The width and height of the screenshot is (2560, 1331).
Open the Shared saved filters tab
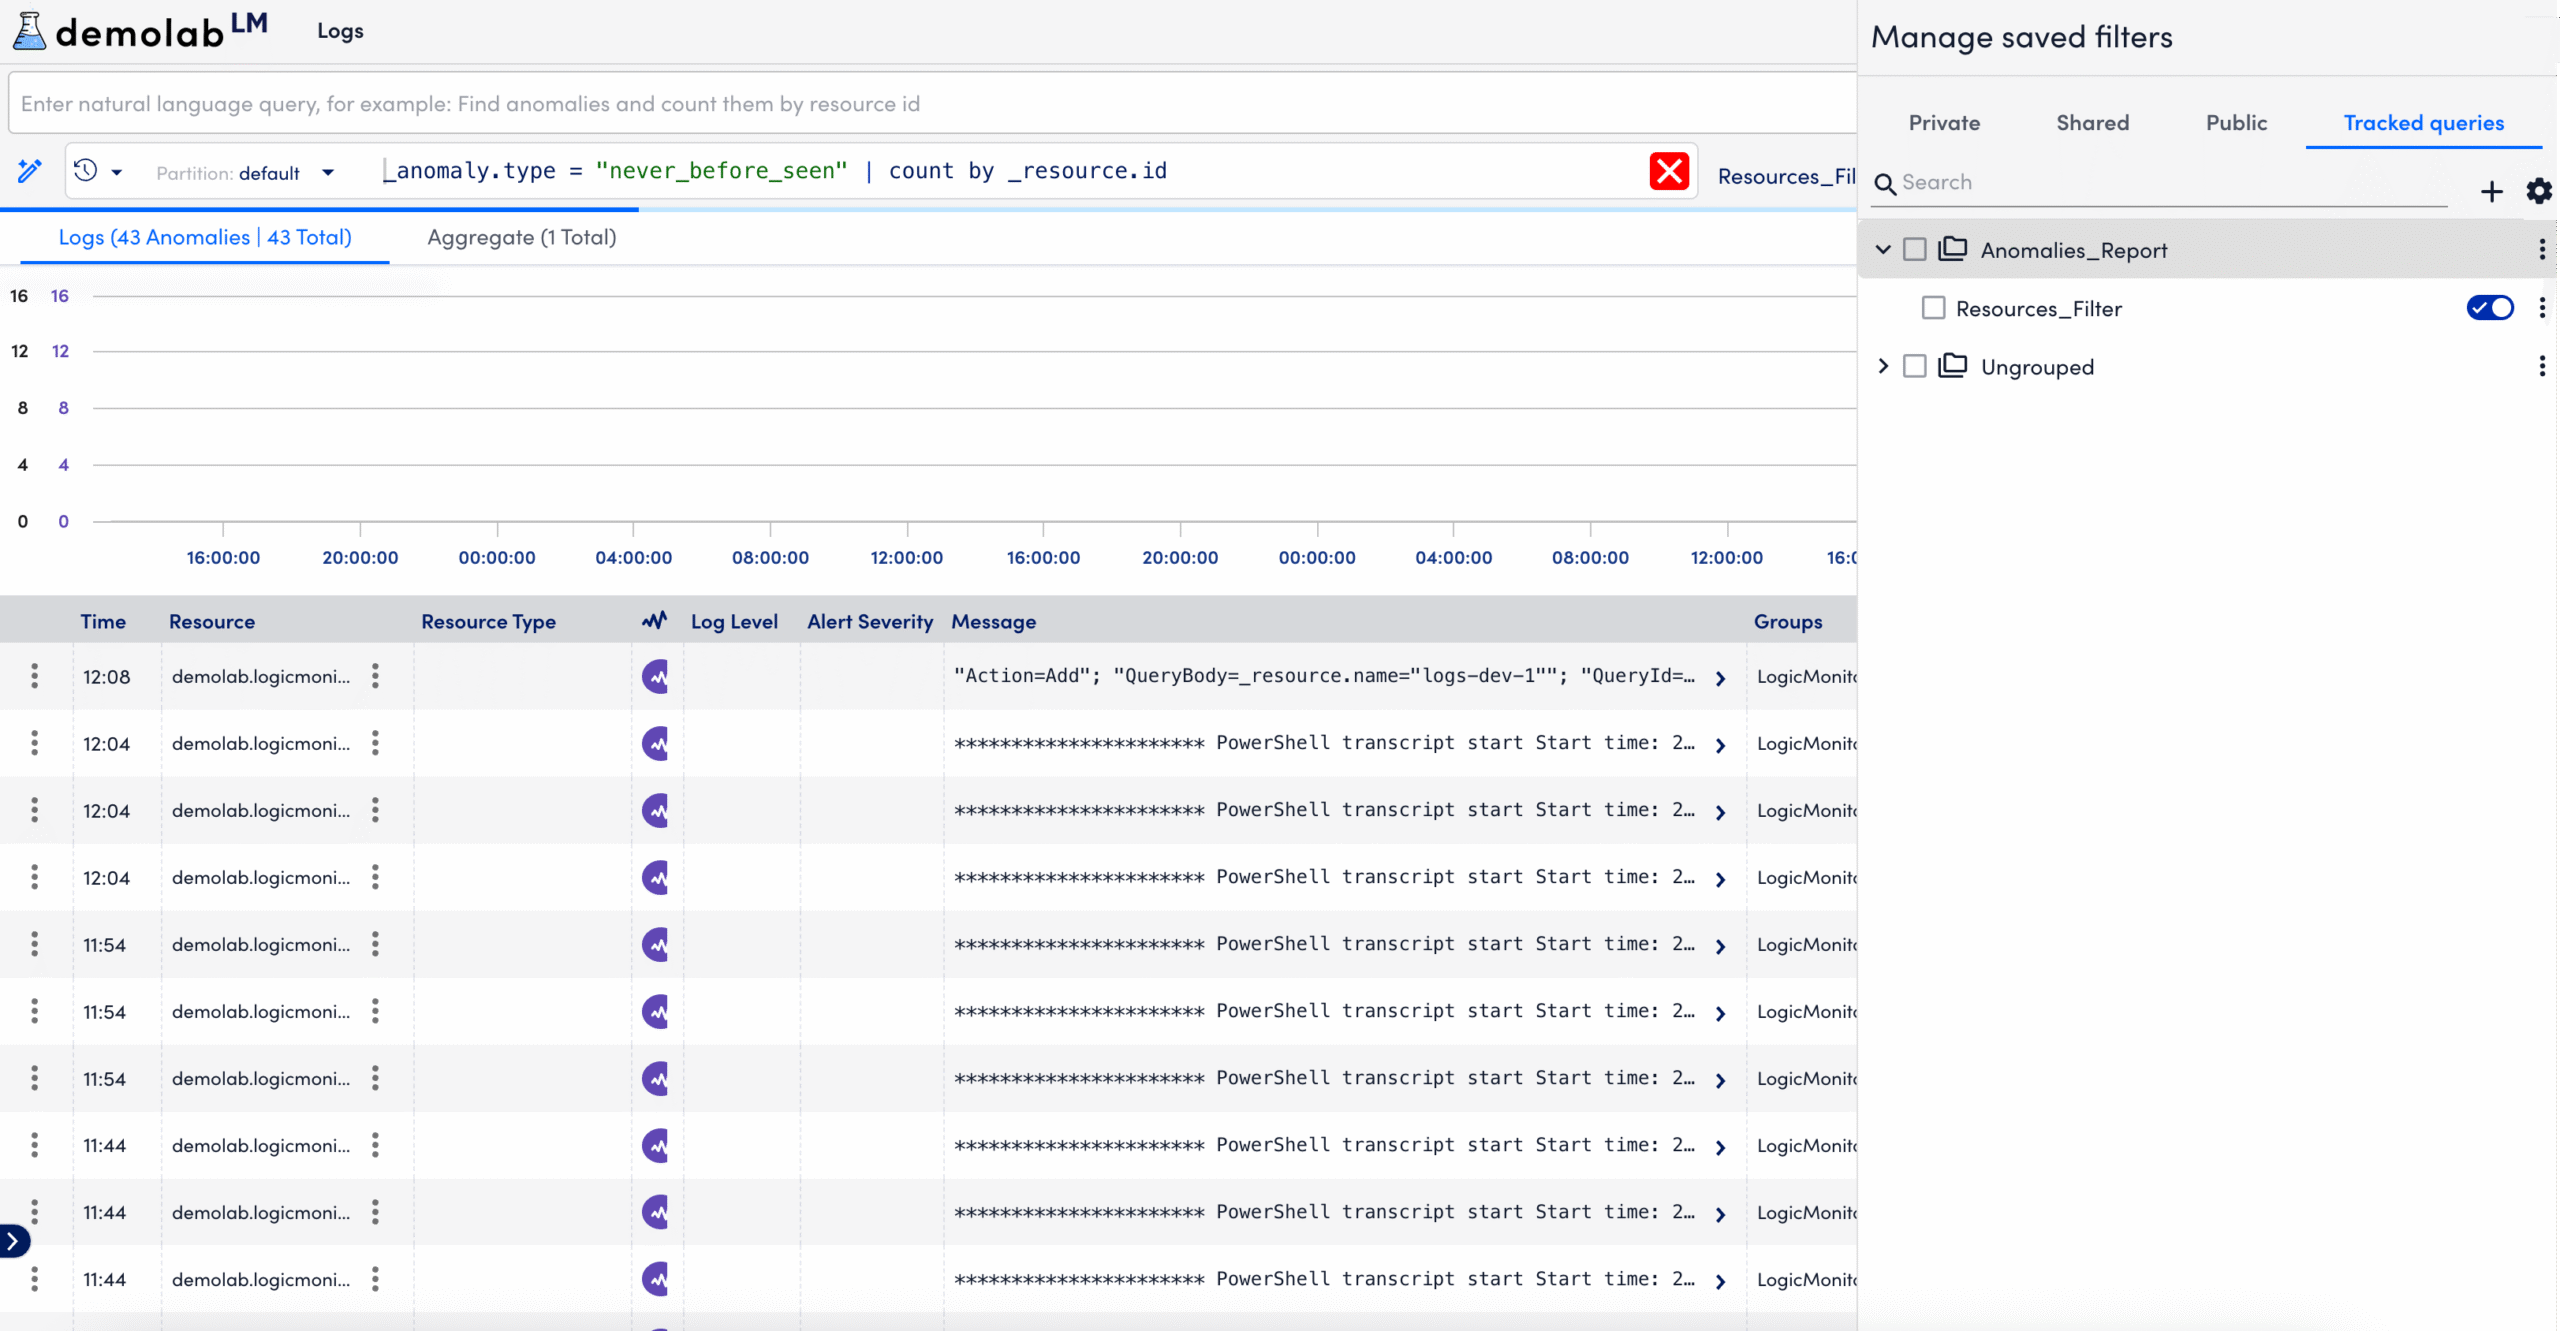coord(2092,122)
